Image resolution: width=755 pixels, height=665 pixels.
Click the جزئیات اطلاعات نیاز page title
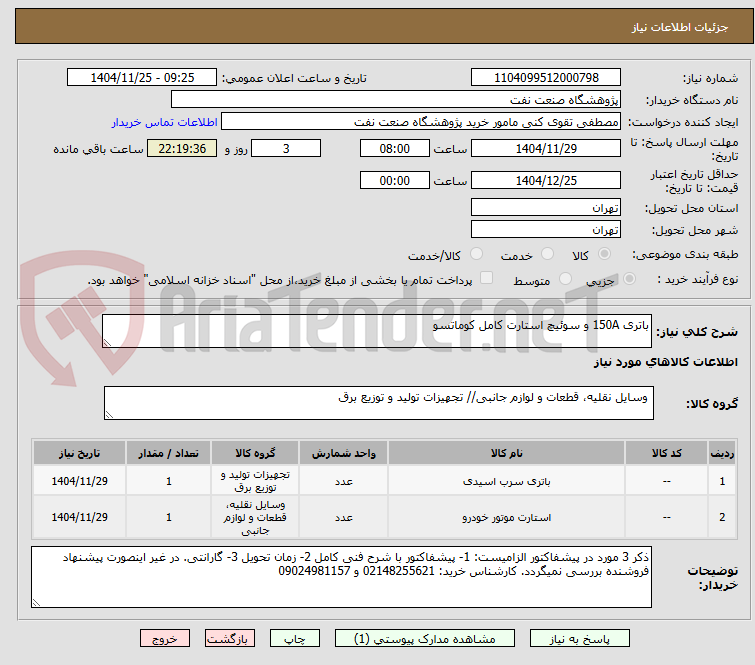tap(680, 27)
